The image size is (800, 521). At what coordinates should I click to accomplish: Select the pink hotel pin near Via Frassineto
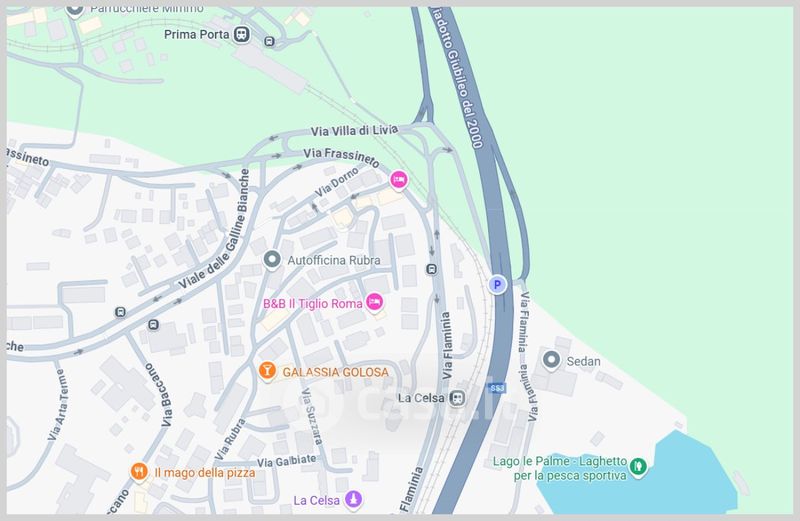[398, 180]
